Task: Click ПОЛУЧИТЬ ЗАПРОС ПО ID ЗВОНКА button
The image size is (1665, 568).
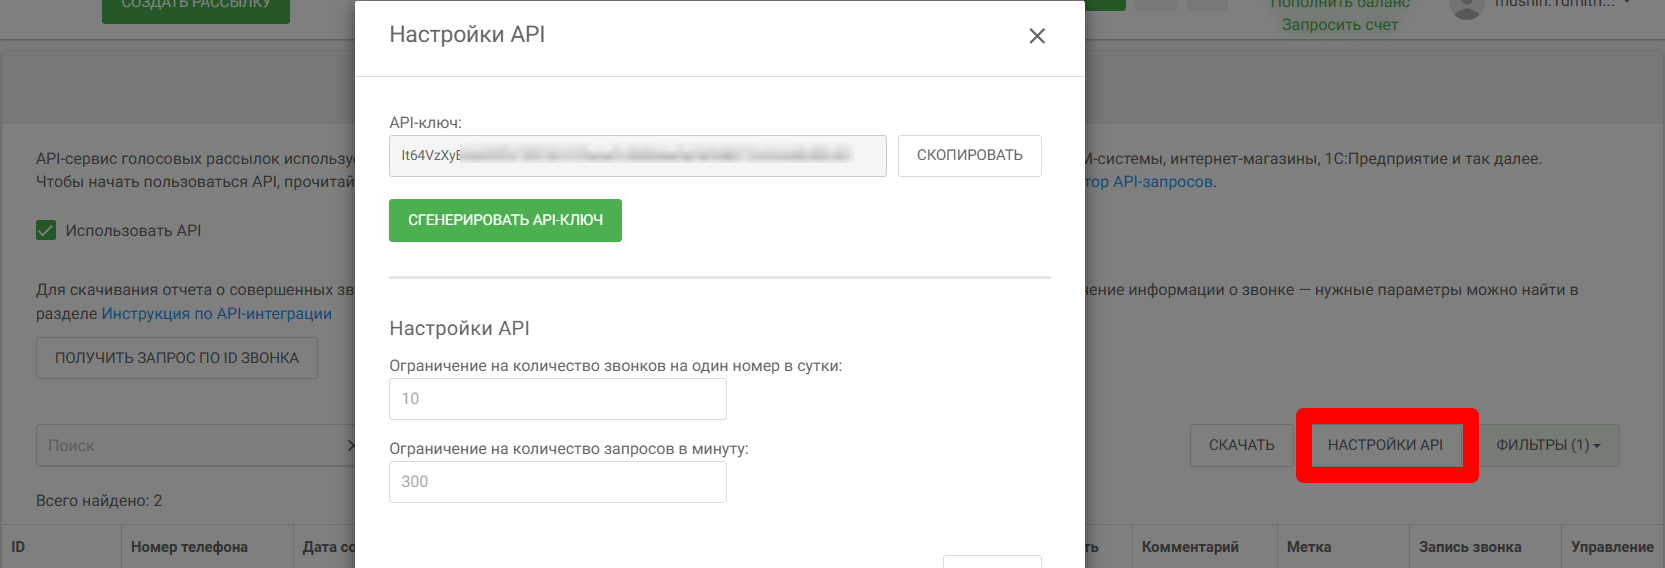Action: (x=177, y=358)
